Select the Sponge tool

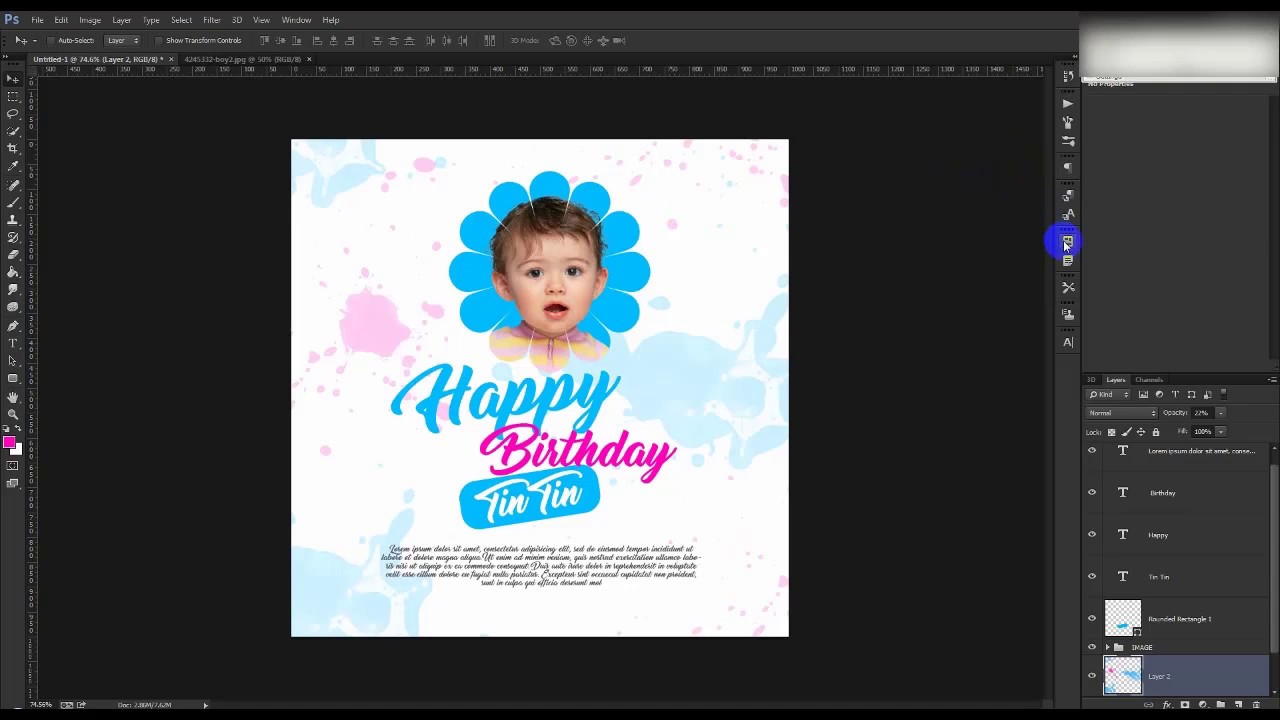click(13, 307)
